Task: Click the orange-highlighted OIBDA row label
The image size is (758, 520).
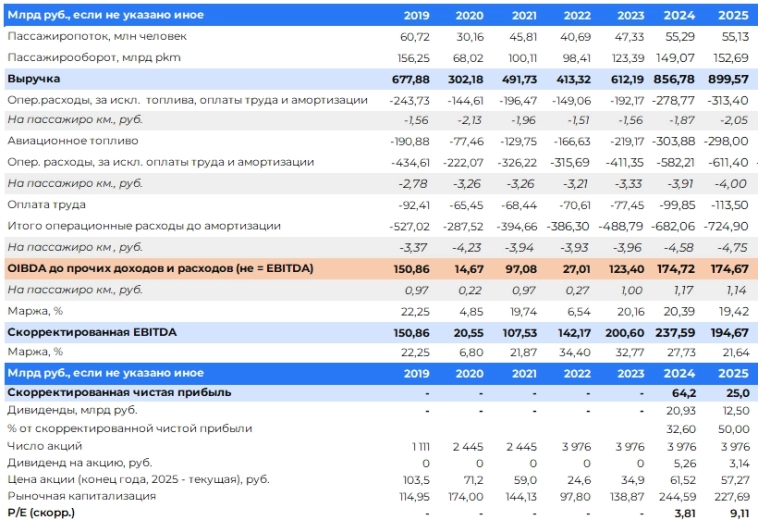Action: (x=160, y=269)
